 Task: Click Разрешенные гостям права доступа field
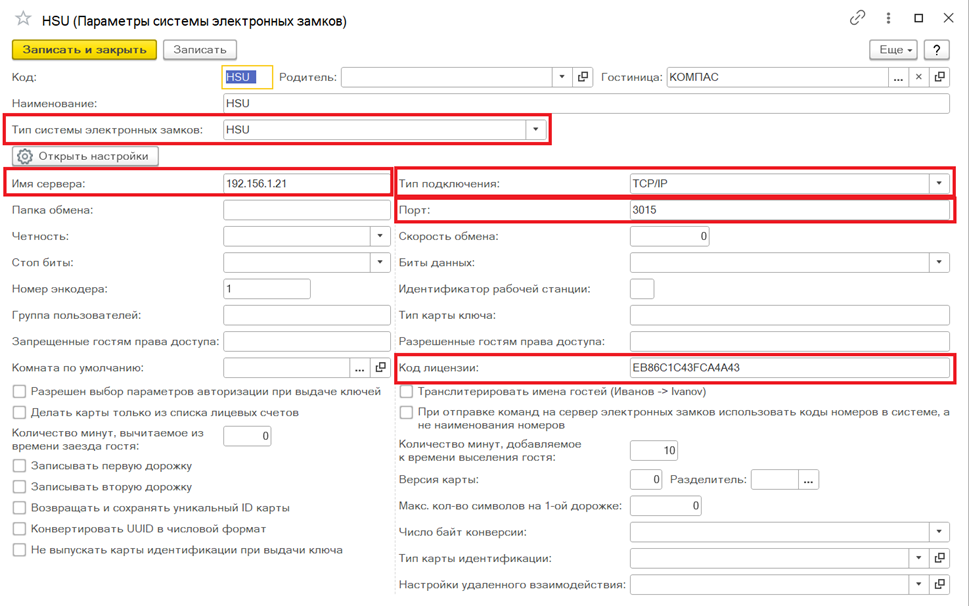coord(789,341)
